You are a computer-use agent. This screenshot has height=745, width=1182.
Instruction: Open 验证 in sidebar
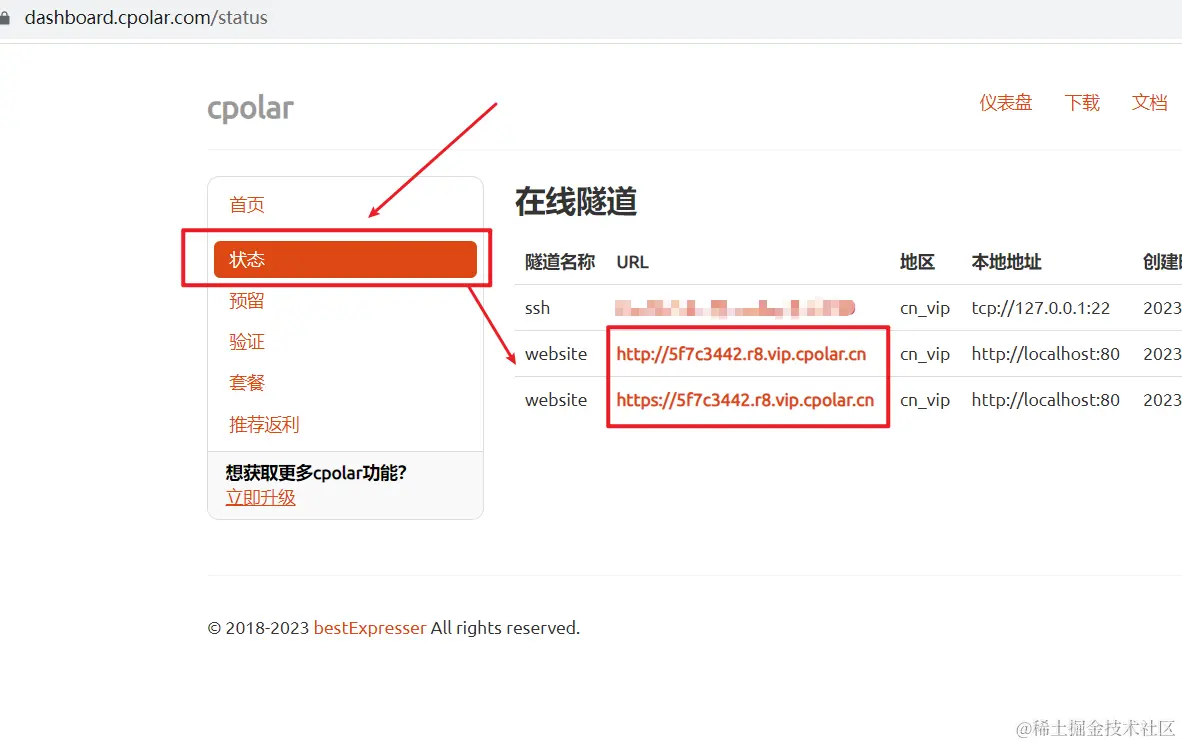(x=247, y=342)
